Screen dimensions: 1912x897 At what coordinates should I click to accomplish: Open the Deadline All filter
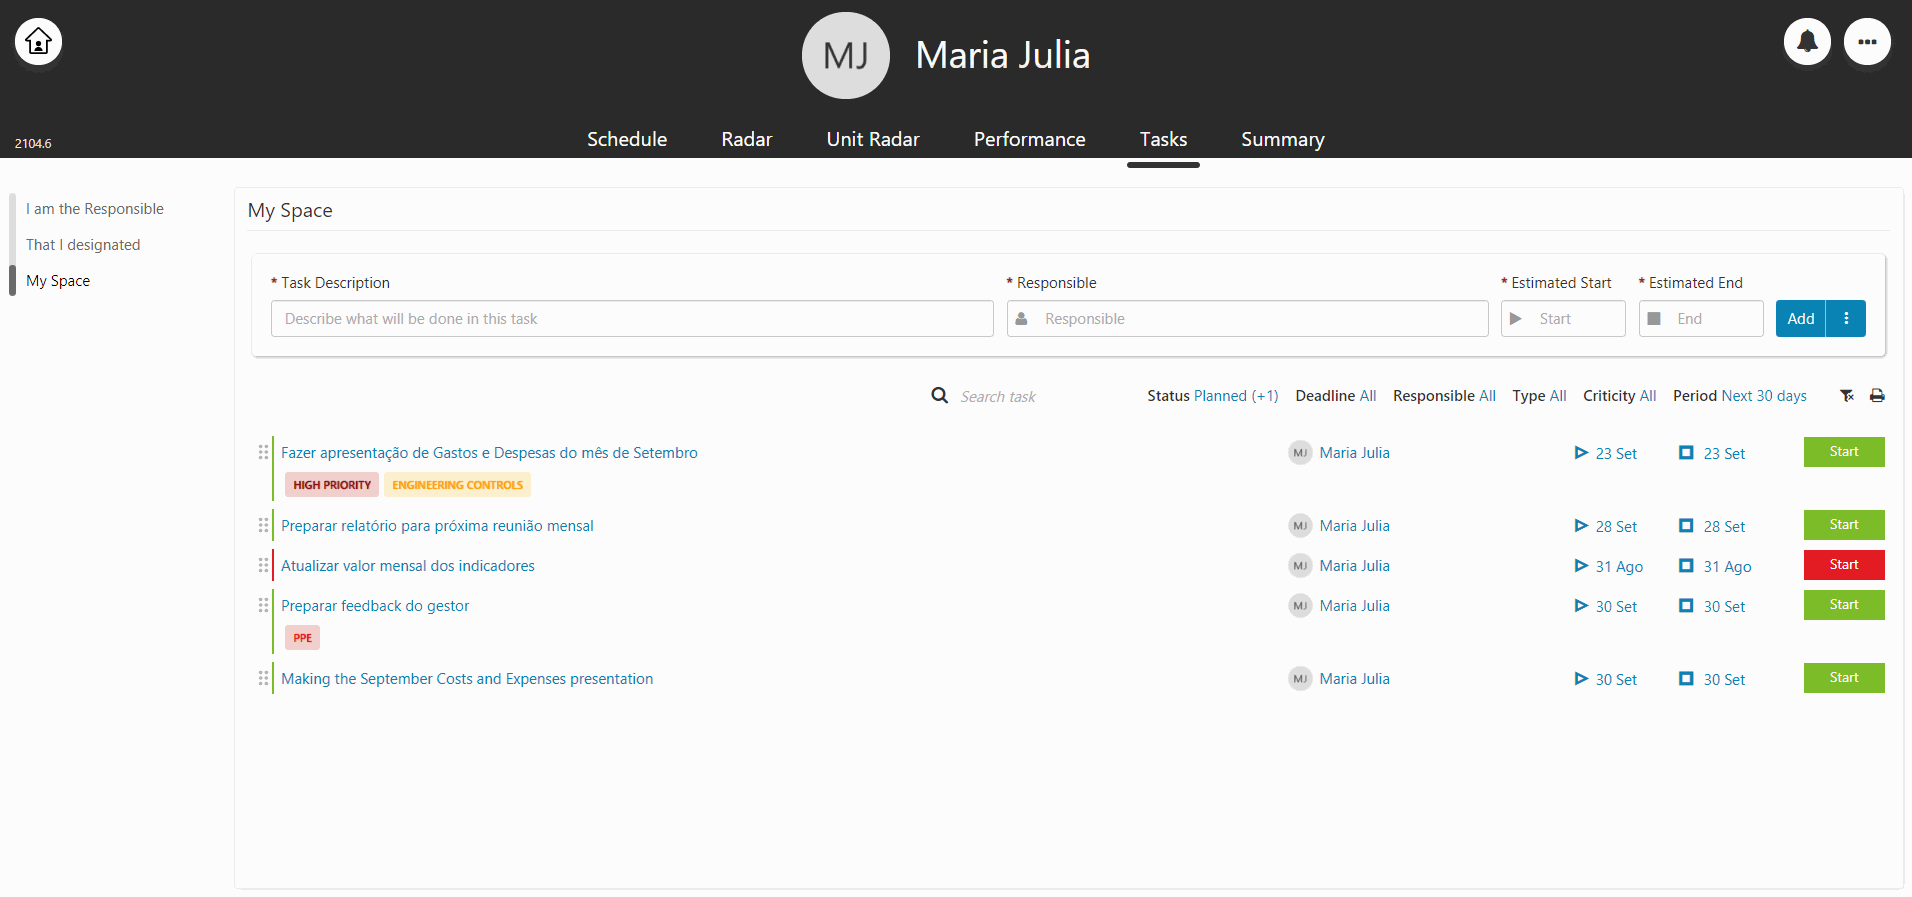(1335, 396)
